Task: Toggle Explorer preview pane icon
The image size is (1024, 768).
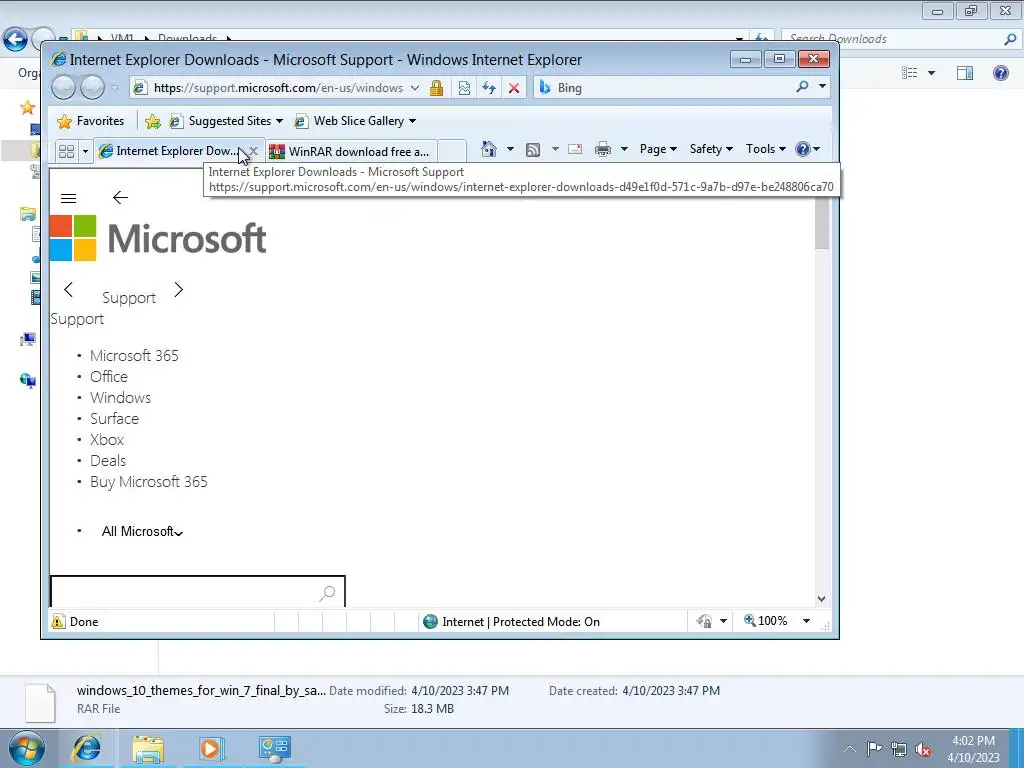Action: (x=965, y=72)
